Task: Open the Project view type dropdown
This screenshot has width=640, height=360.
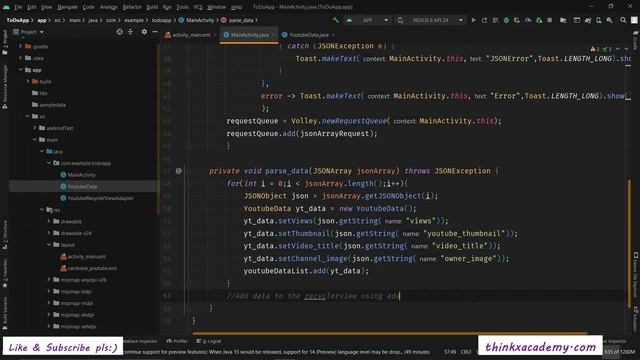Action: pyautogui.click(x=28, y=32)
